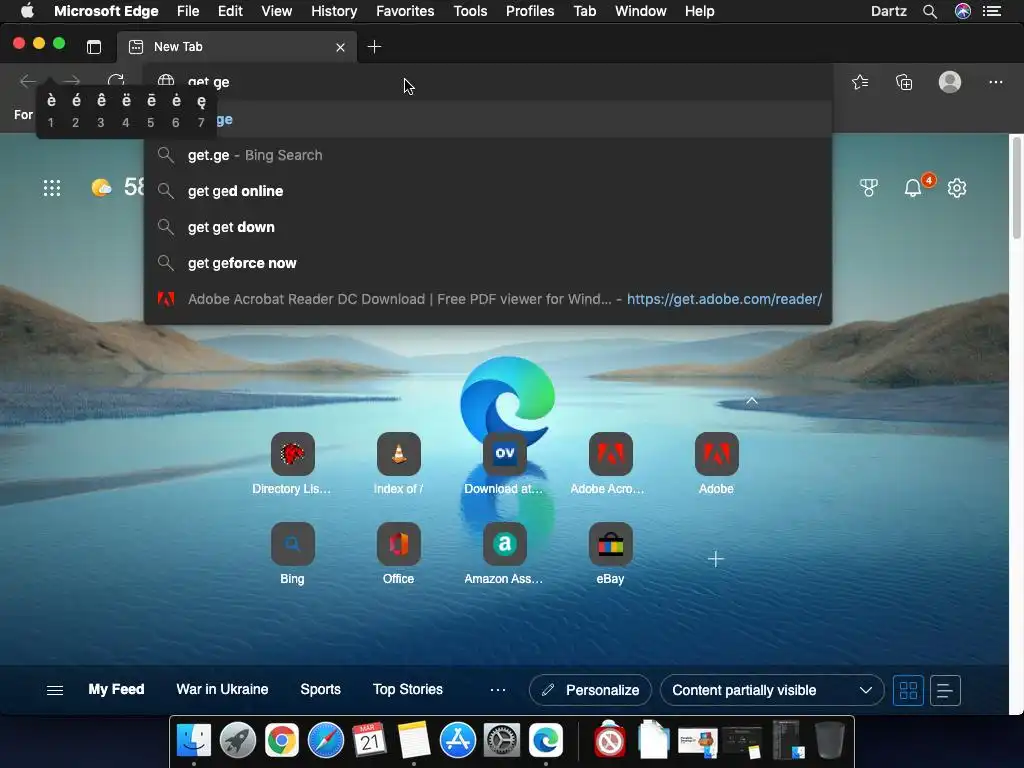The width and height of the screenshot is (1024, 768).
Task: Launch Google Chrome from the Dock
Action: tap(281, 741)
